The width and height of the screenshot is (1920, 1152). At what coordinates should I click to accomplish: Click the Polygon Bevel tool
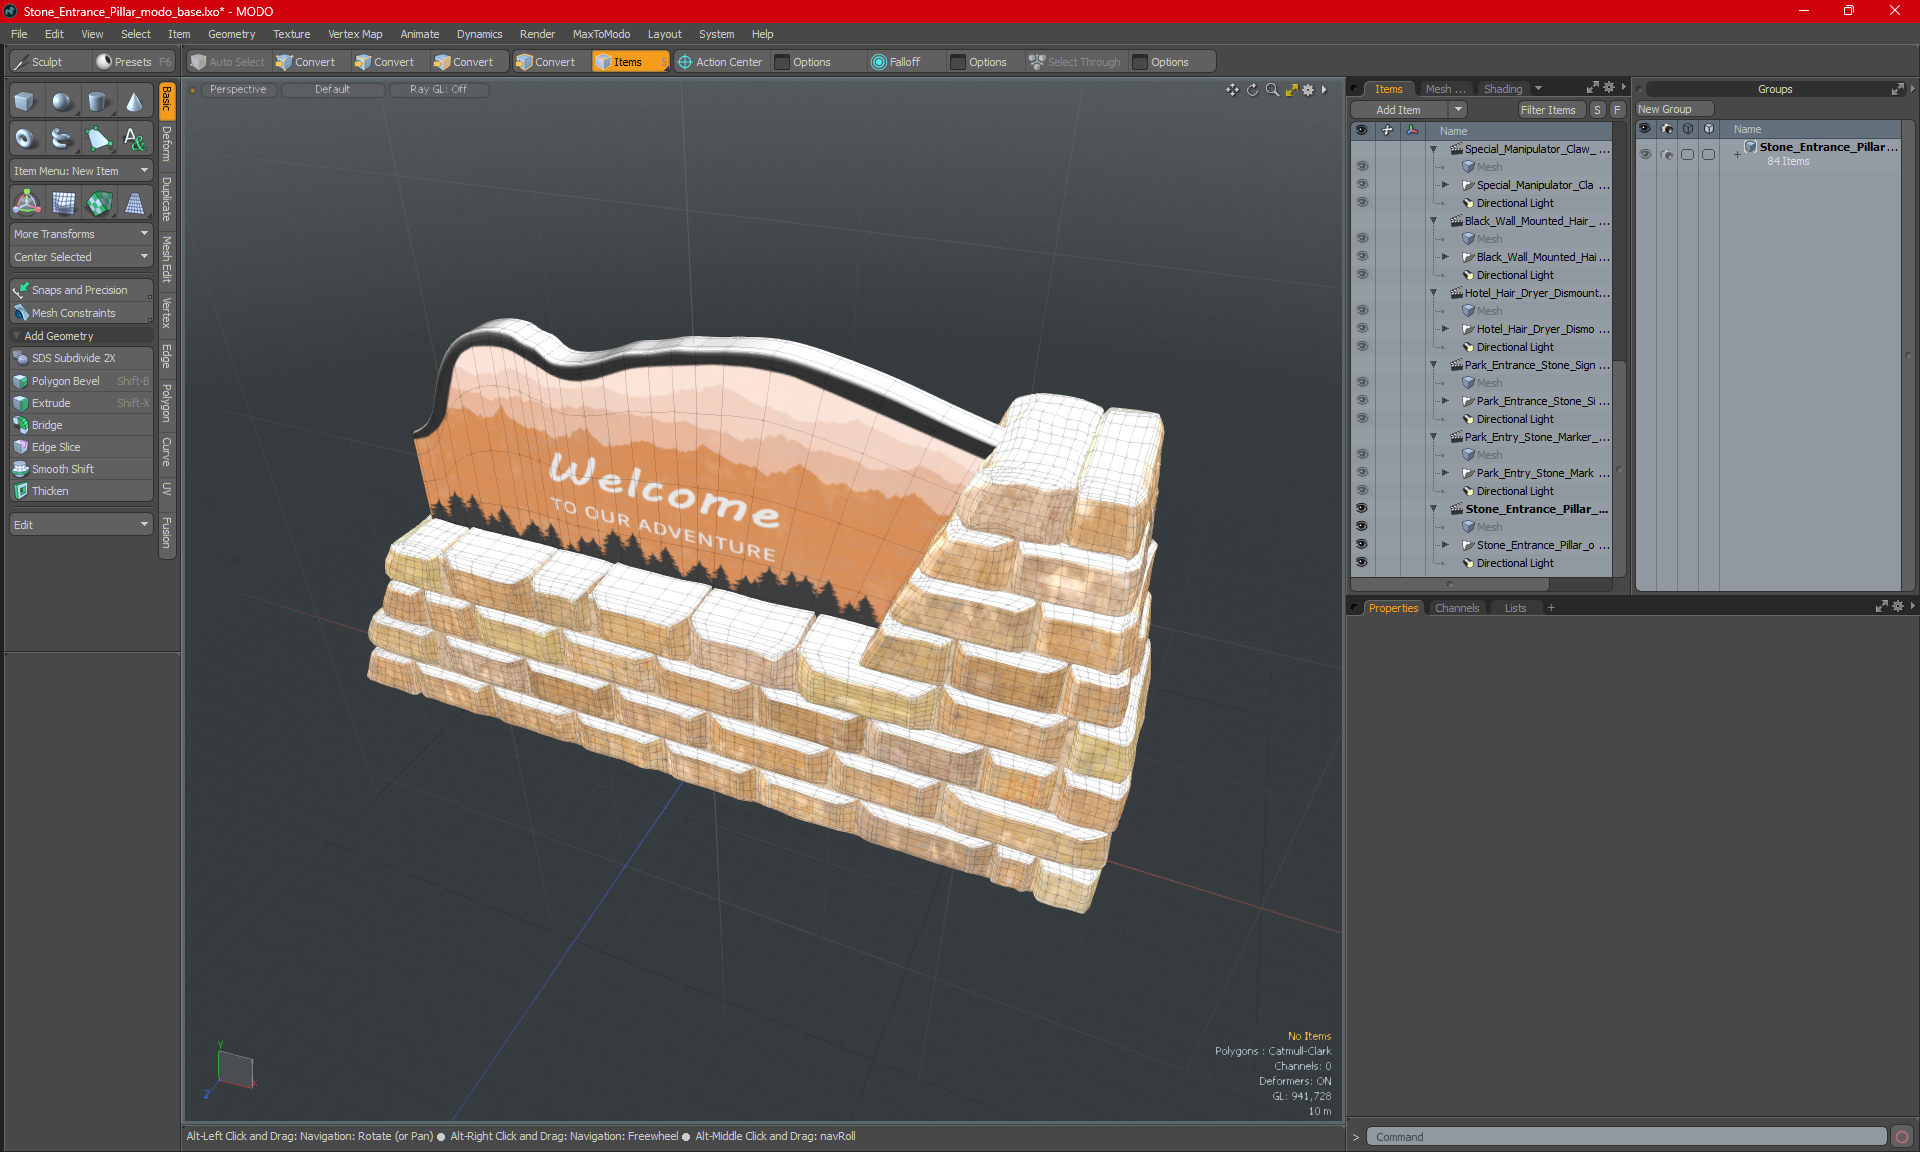coord(65,381)
